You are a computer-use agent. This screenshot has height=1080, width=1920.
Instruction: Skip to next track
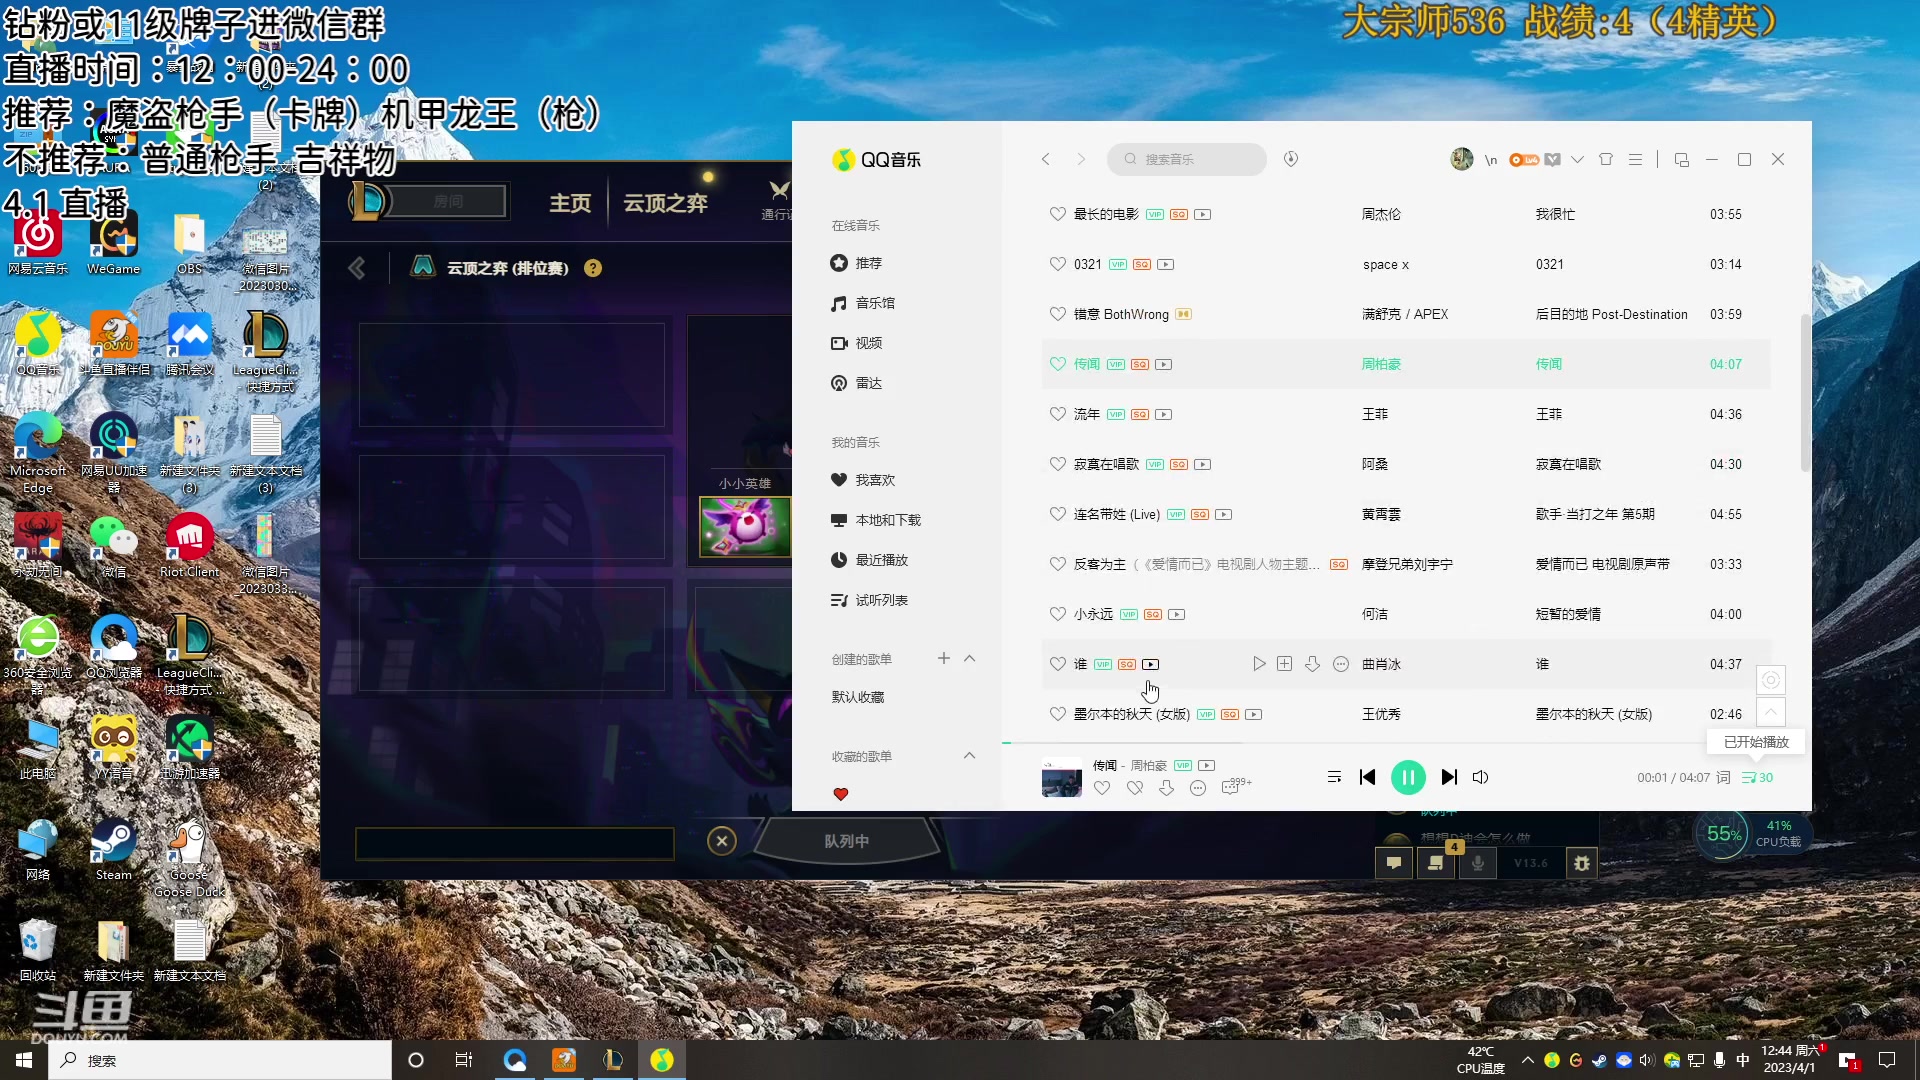click(x=1449, y=777)
